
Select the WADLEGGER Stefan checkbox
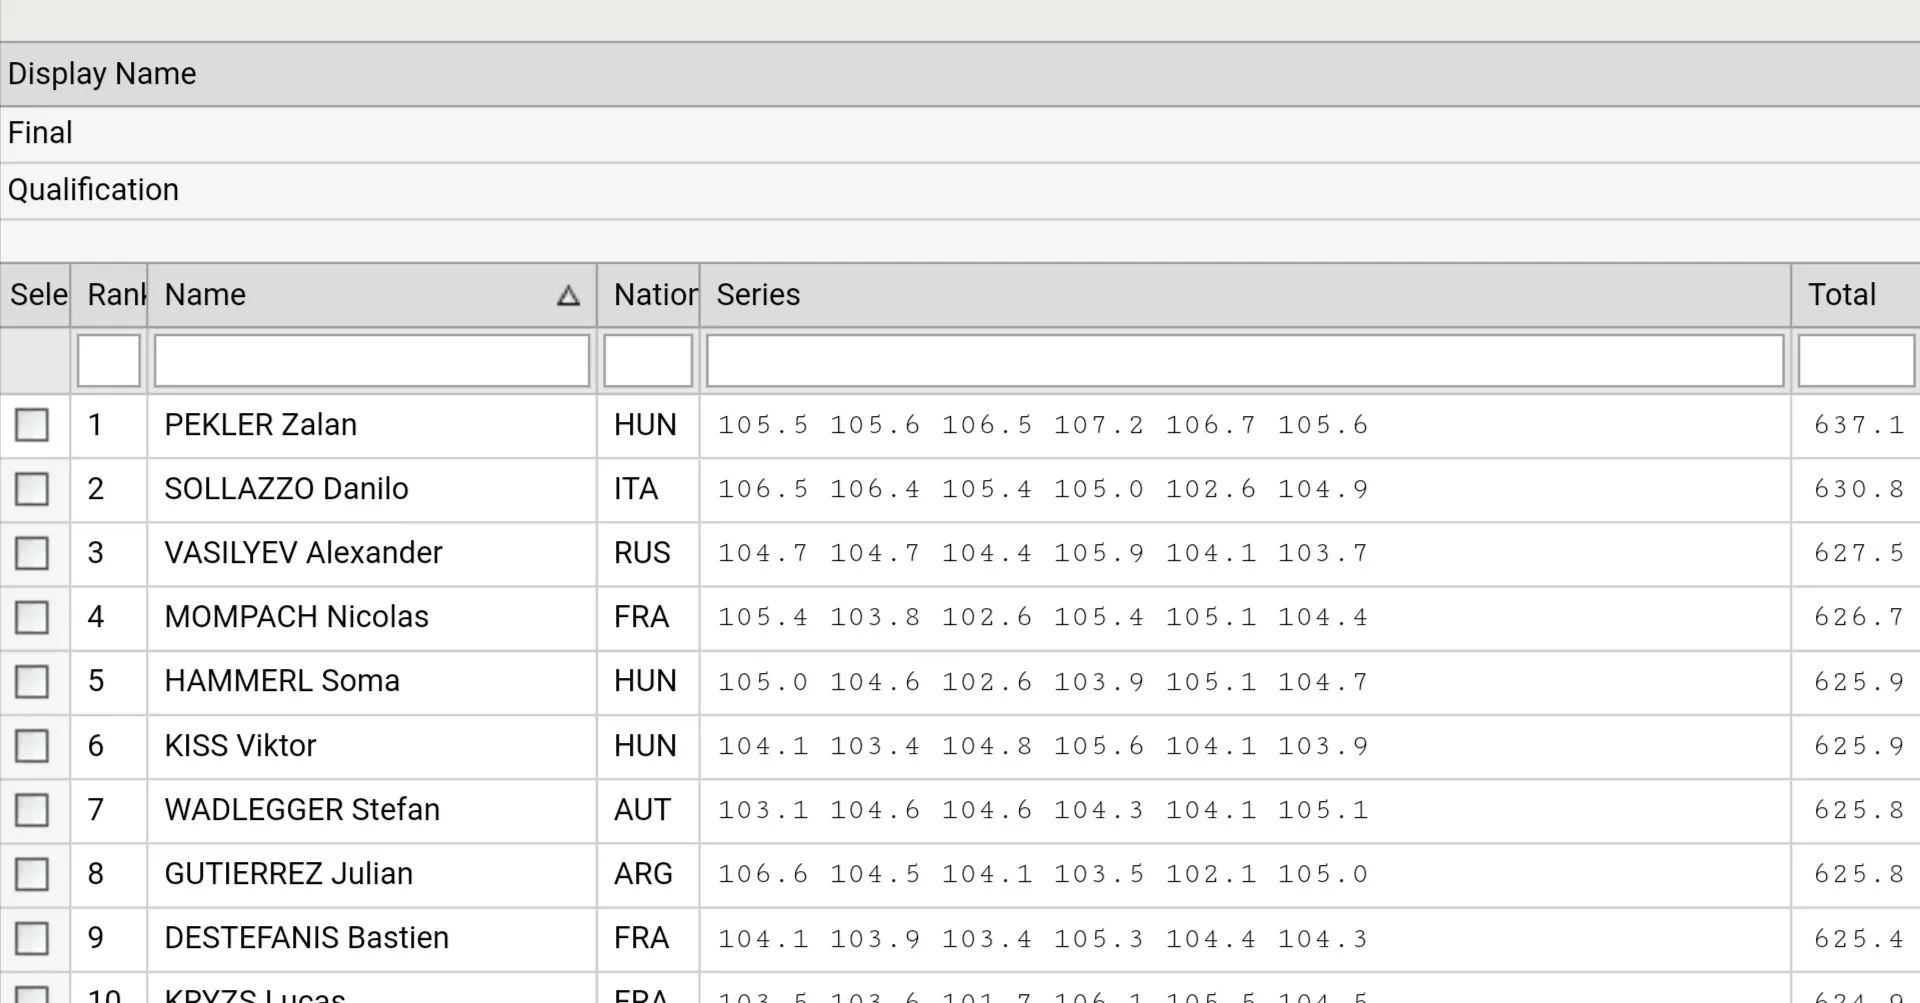(32, 810)
